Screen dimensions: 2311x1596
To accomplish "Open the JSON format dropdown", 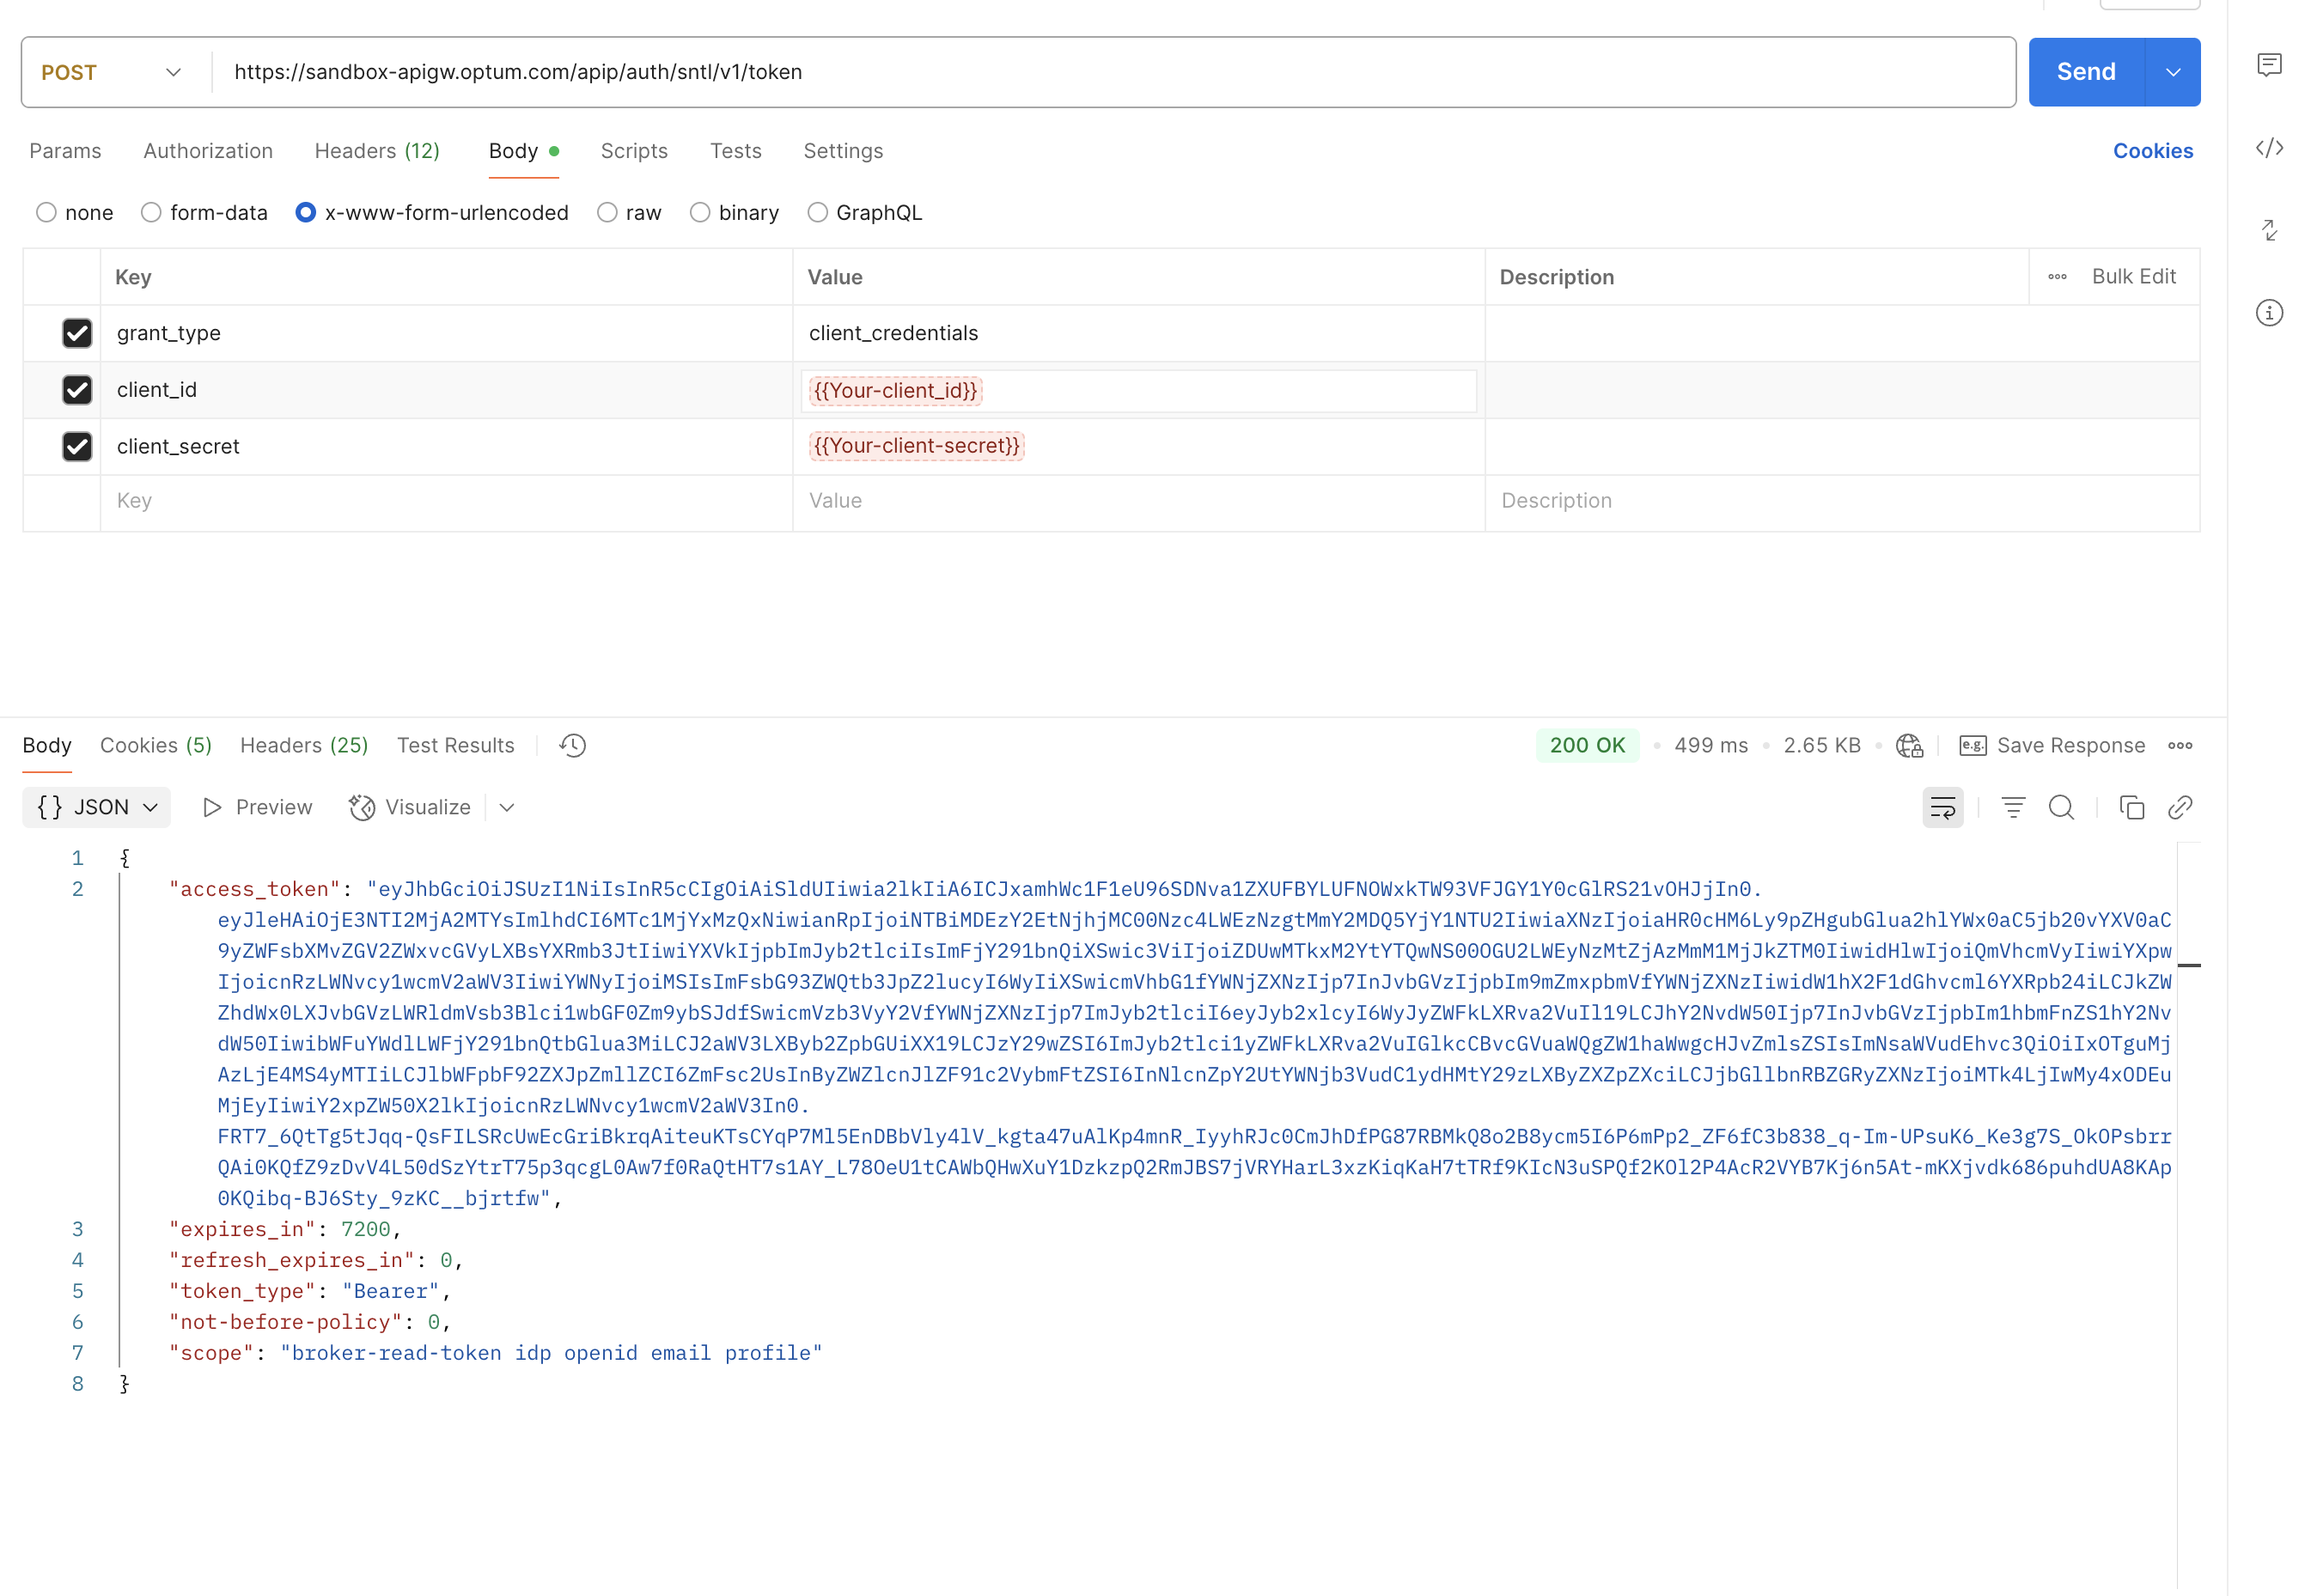I will (x=97, y=807).
